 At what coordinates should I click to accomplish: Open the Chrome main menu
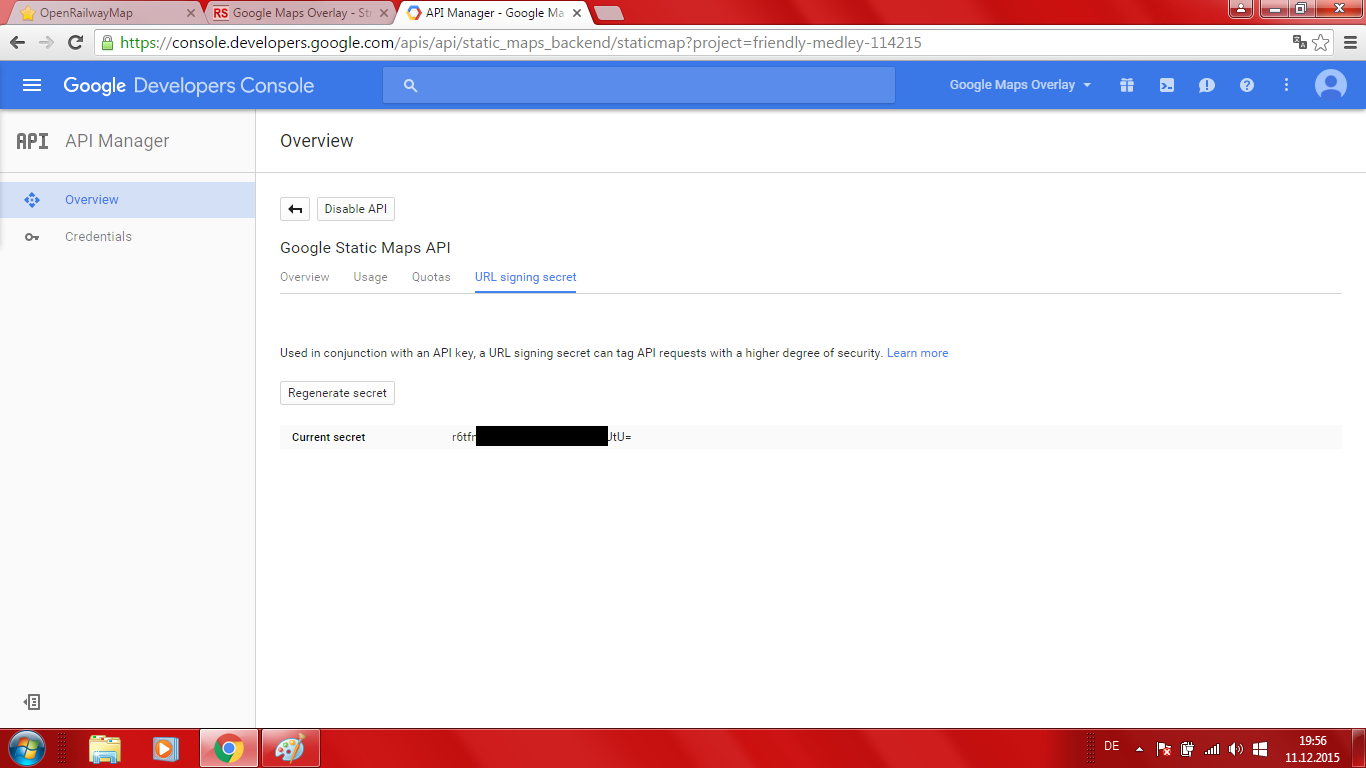pos(1350,43)
